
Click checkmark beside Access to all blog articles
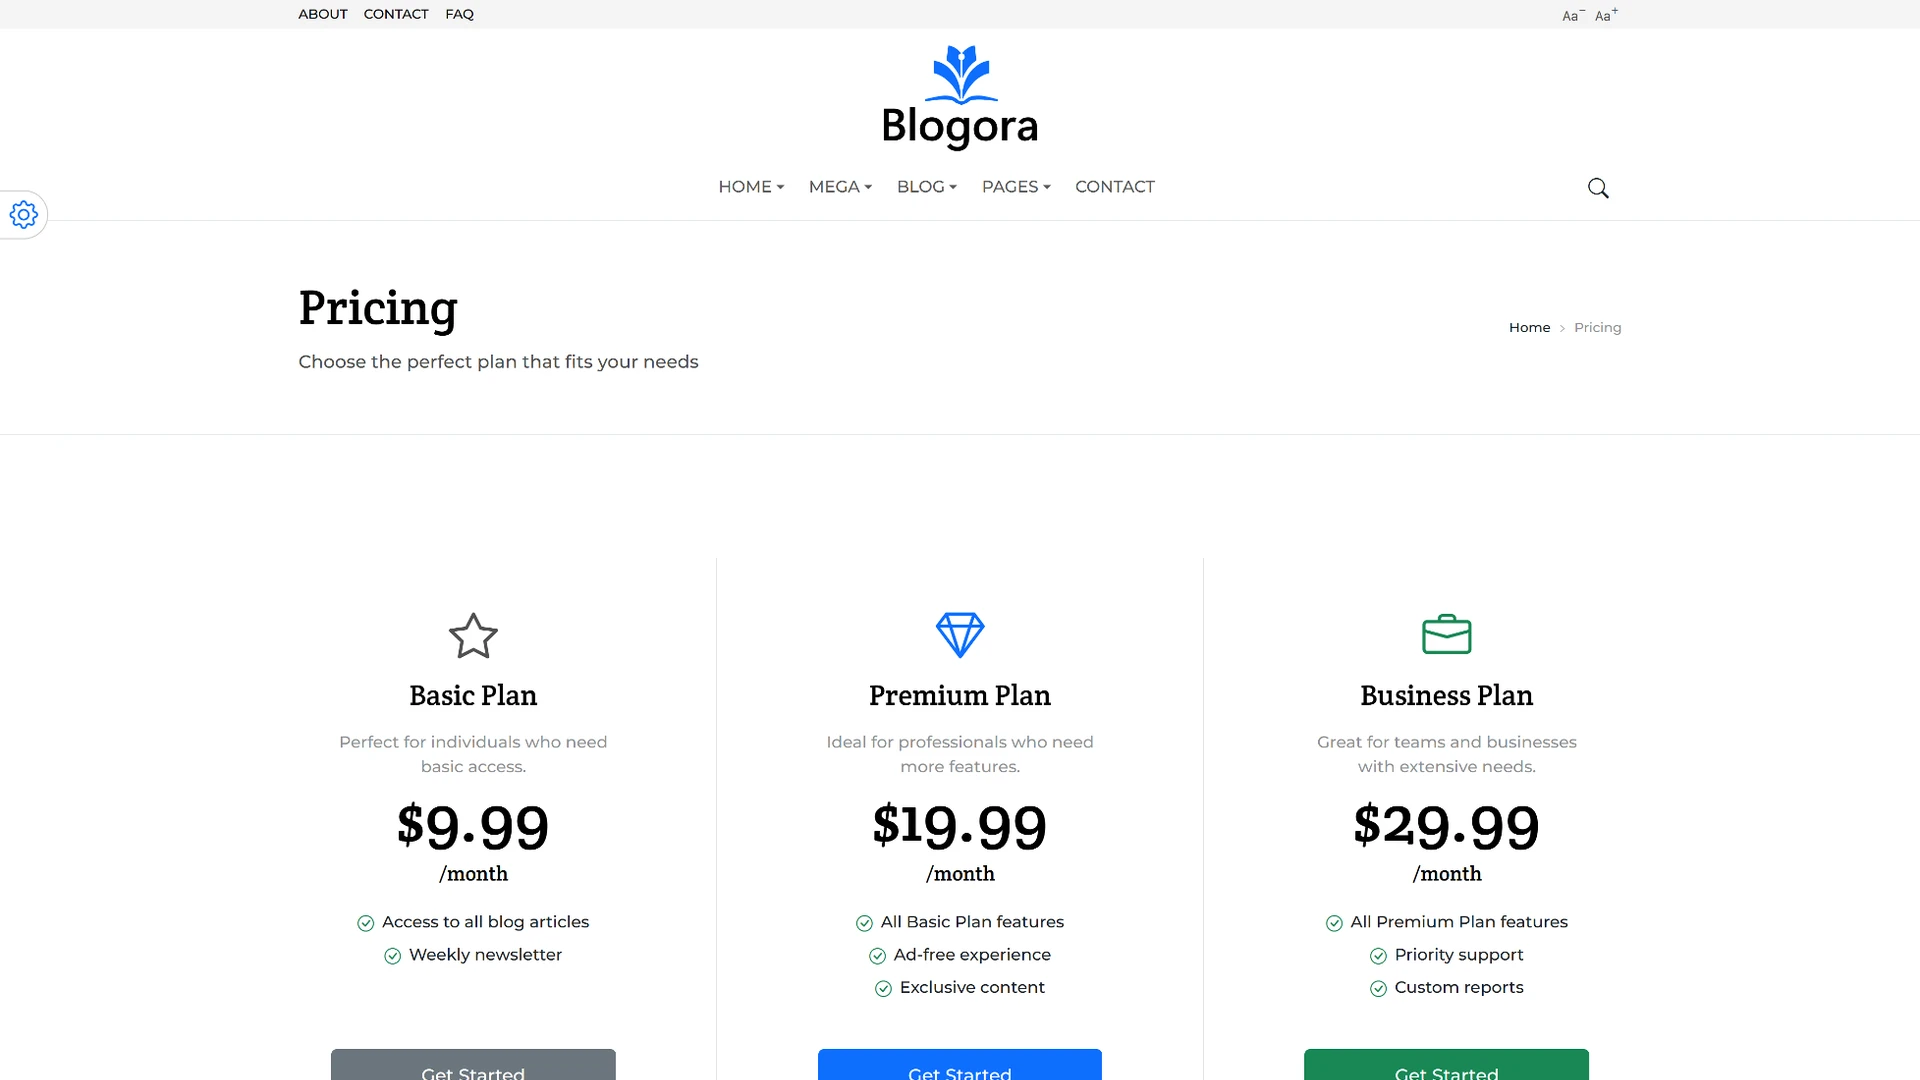366,923
